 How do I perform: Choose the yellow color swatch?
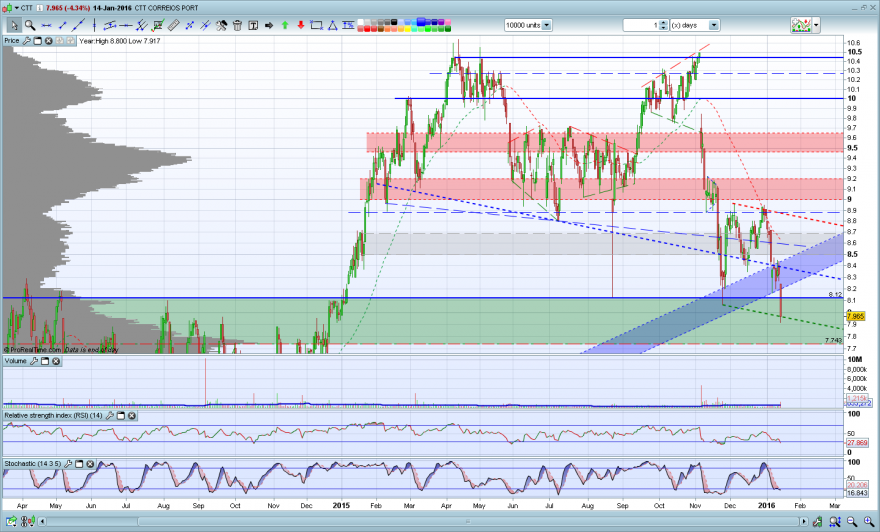pyautogui.click(x=405, y=29)
